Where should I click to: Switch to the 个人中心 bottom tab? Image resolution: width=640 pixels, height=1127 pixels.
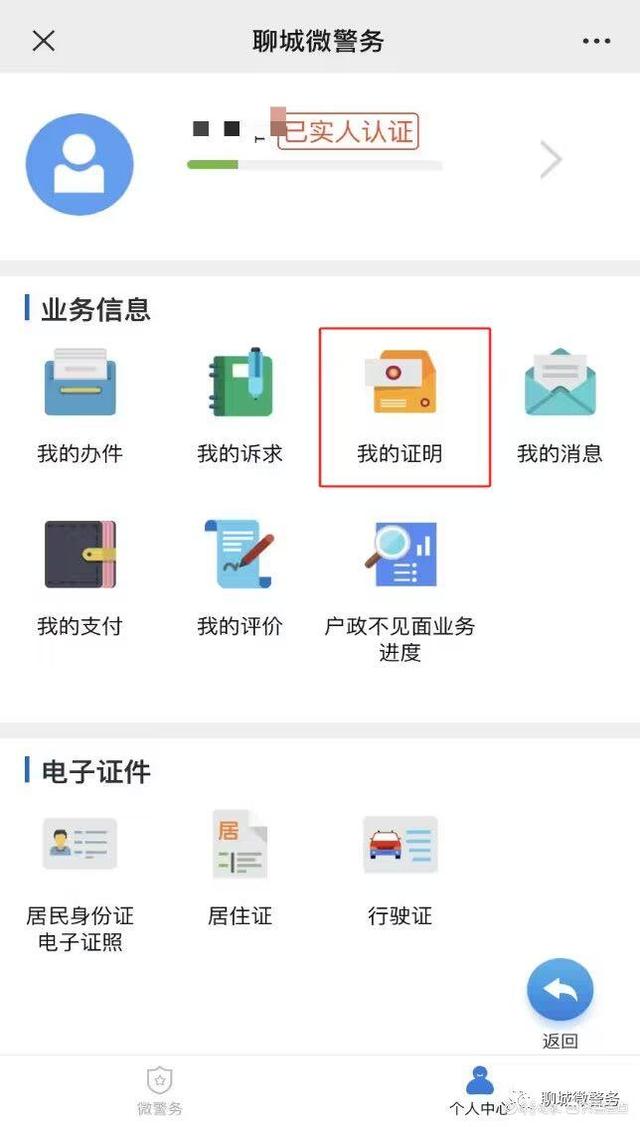coord(480,1091)
